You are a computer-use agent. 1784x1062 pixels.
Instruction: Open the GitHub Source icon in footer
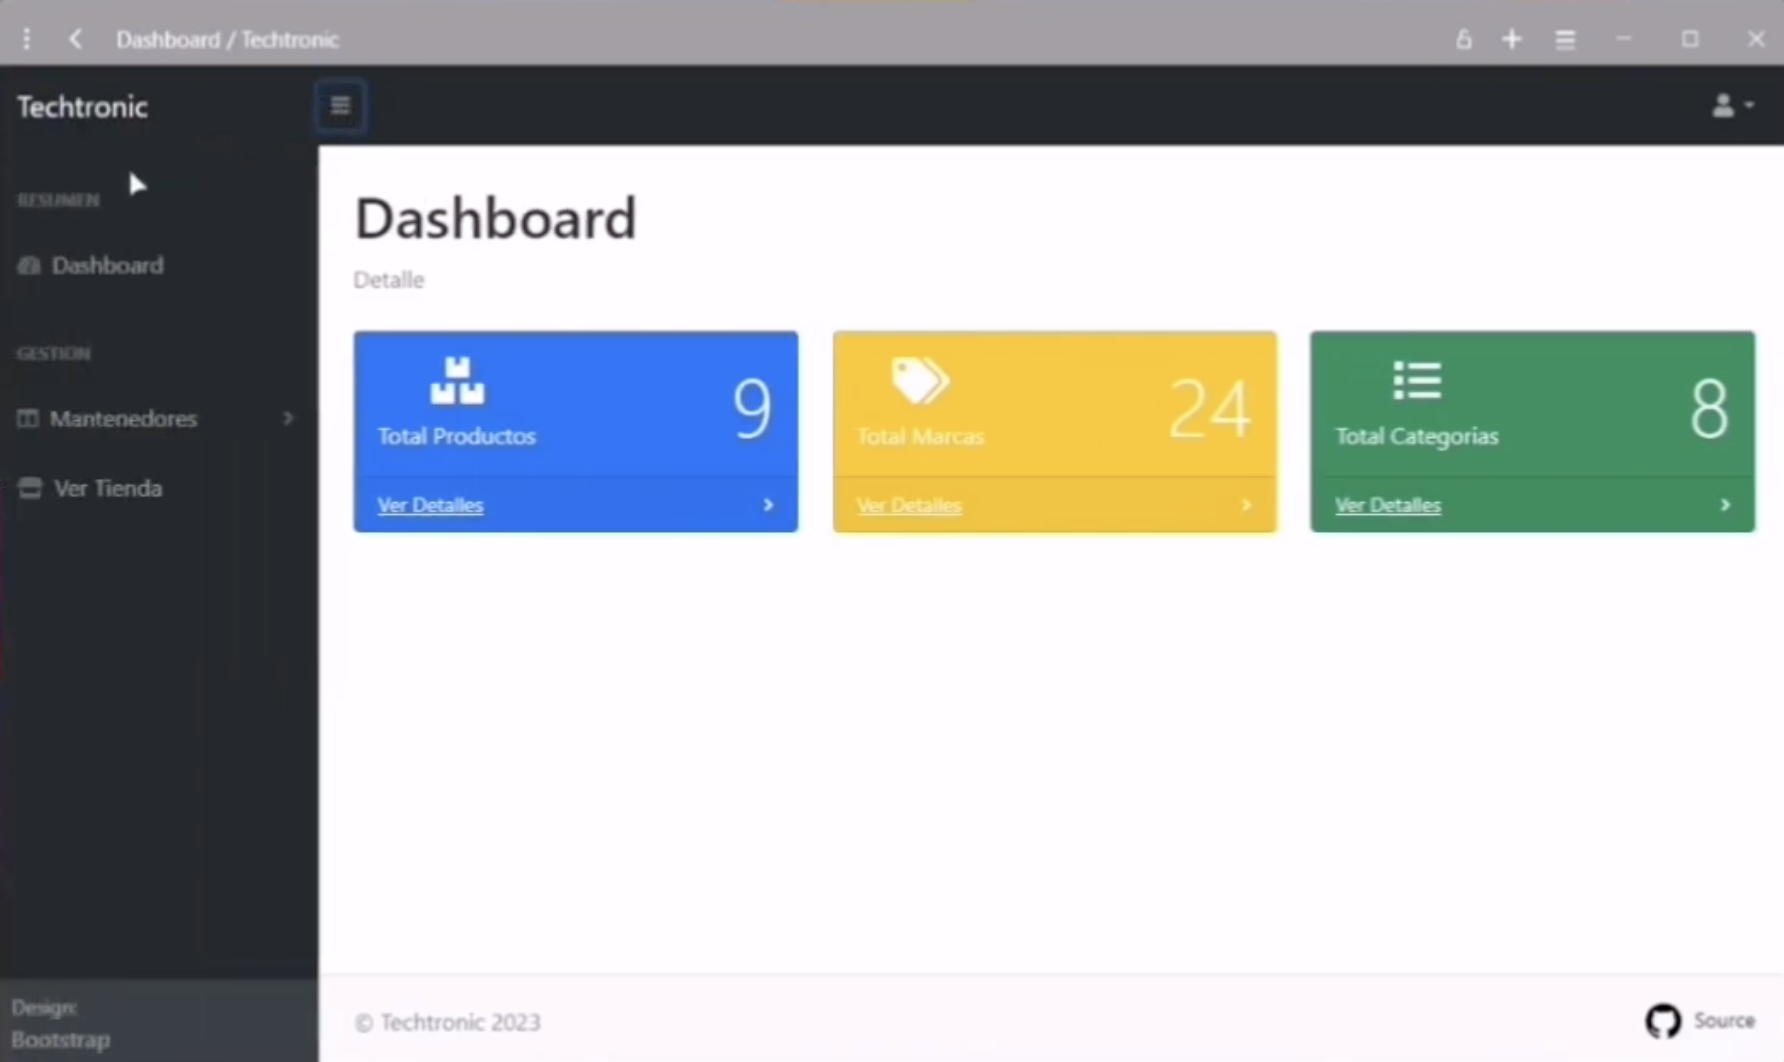(1663, 1021)
